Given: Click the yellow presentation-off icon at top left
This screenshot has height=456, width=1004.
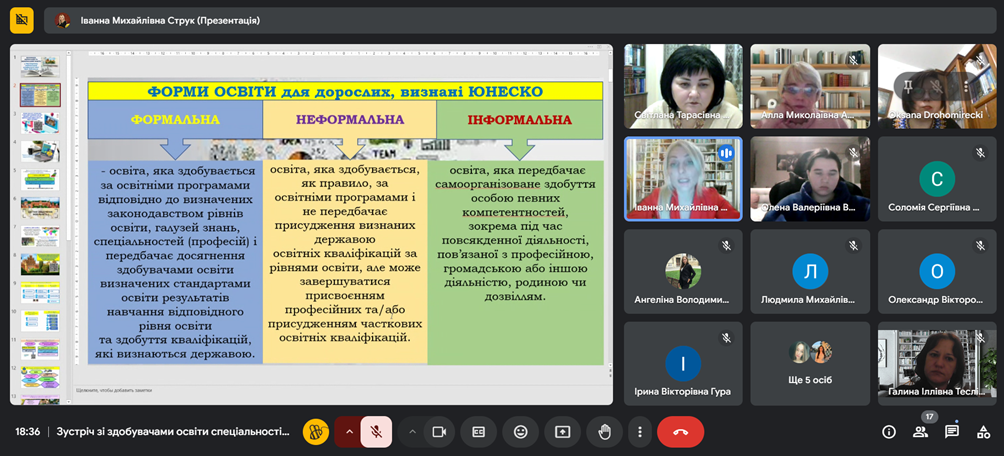Looking at the screenshot, I should pos(21,20).
